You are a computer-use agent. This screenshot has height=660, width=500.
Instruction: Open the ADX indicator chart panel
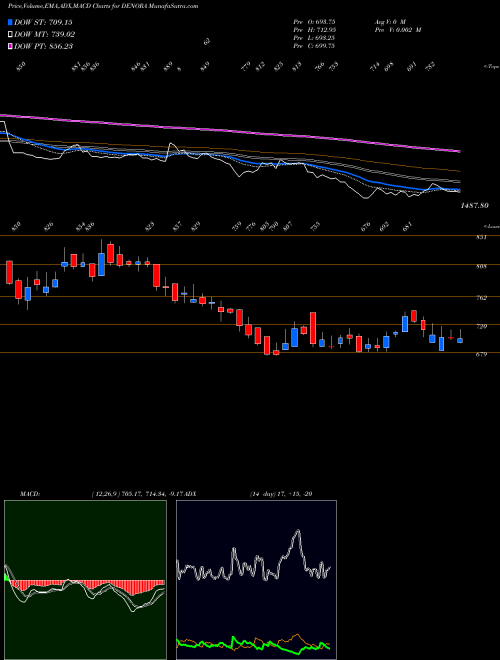click(x=256, y=580)
